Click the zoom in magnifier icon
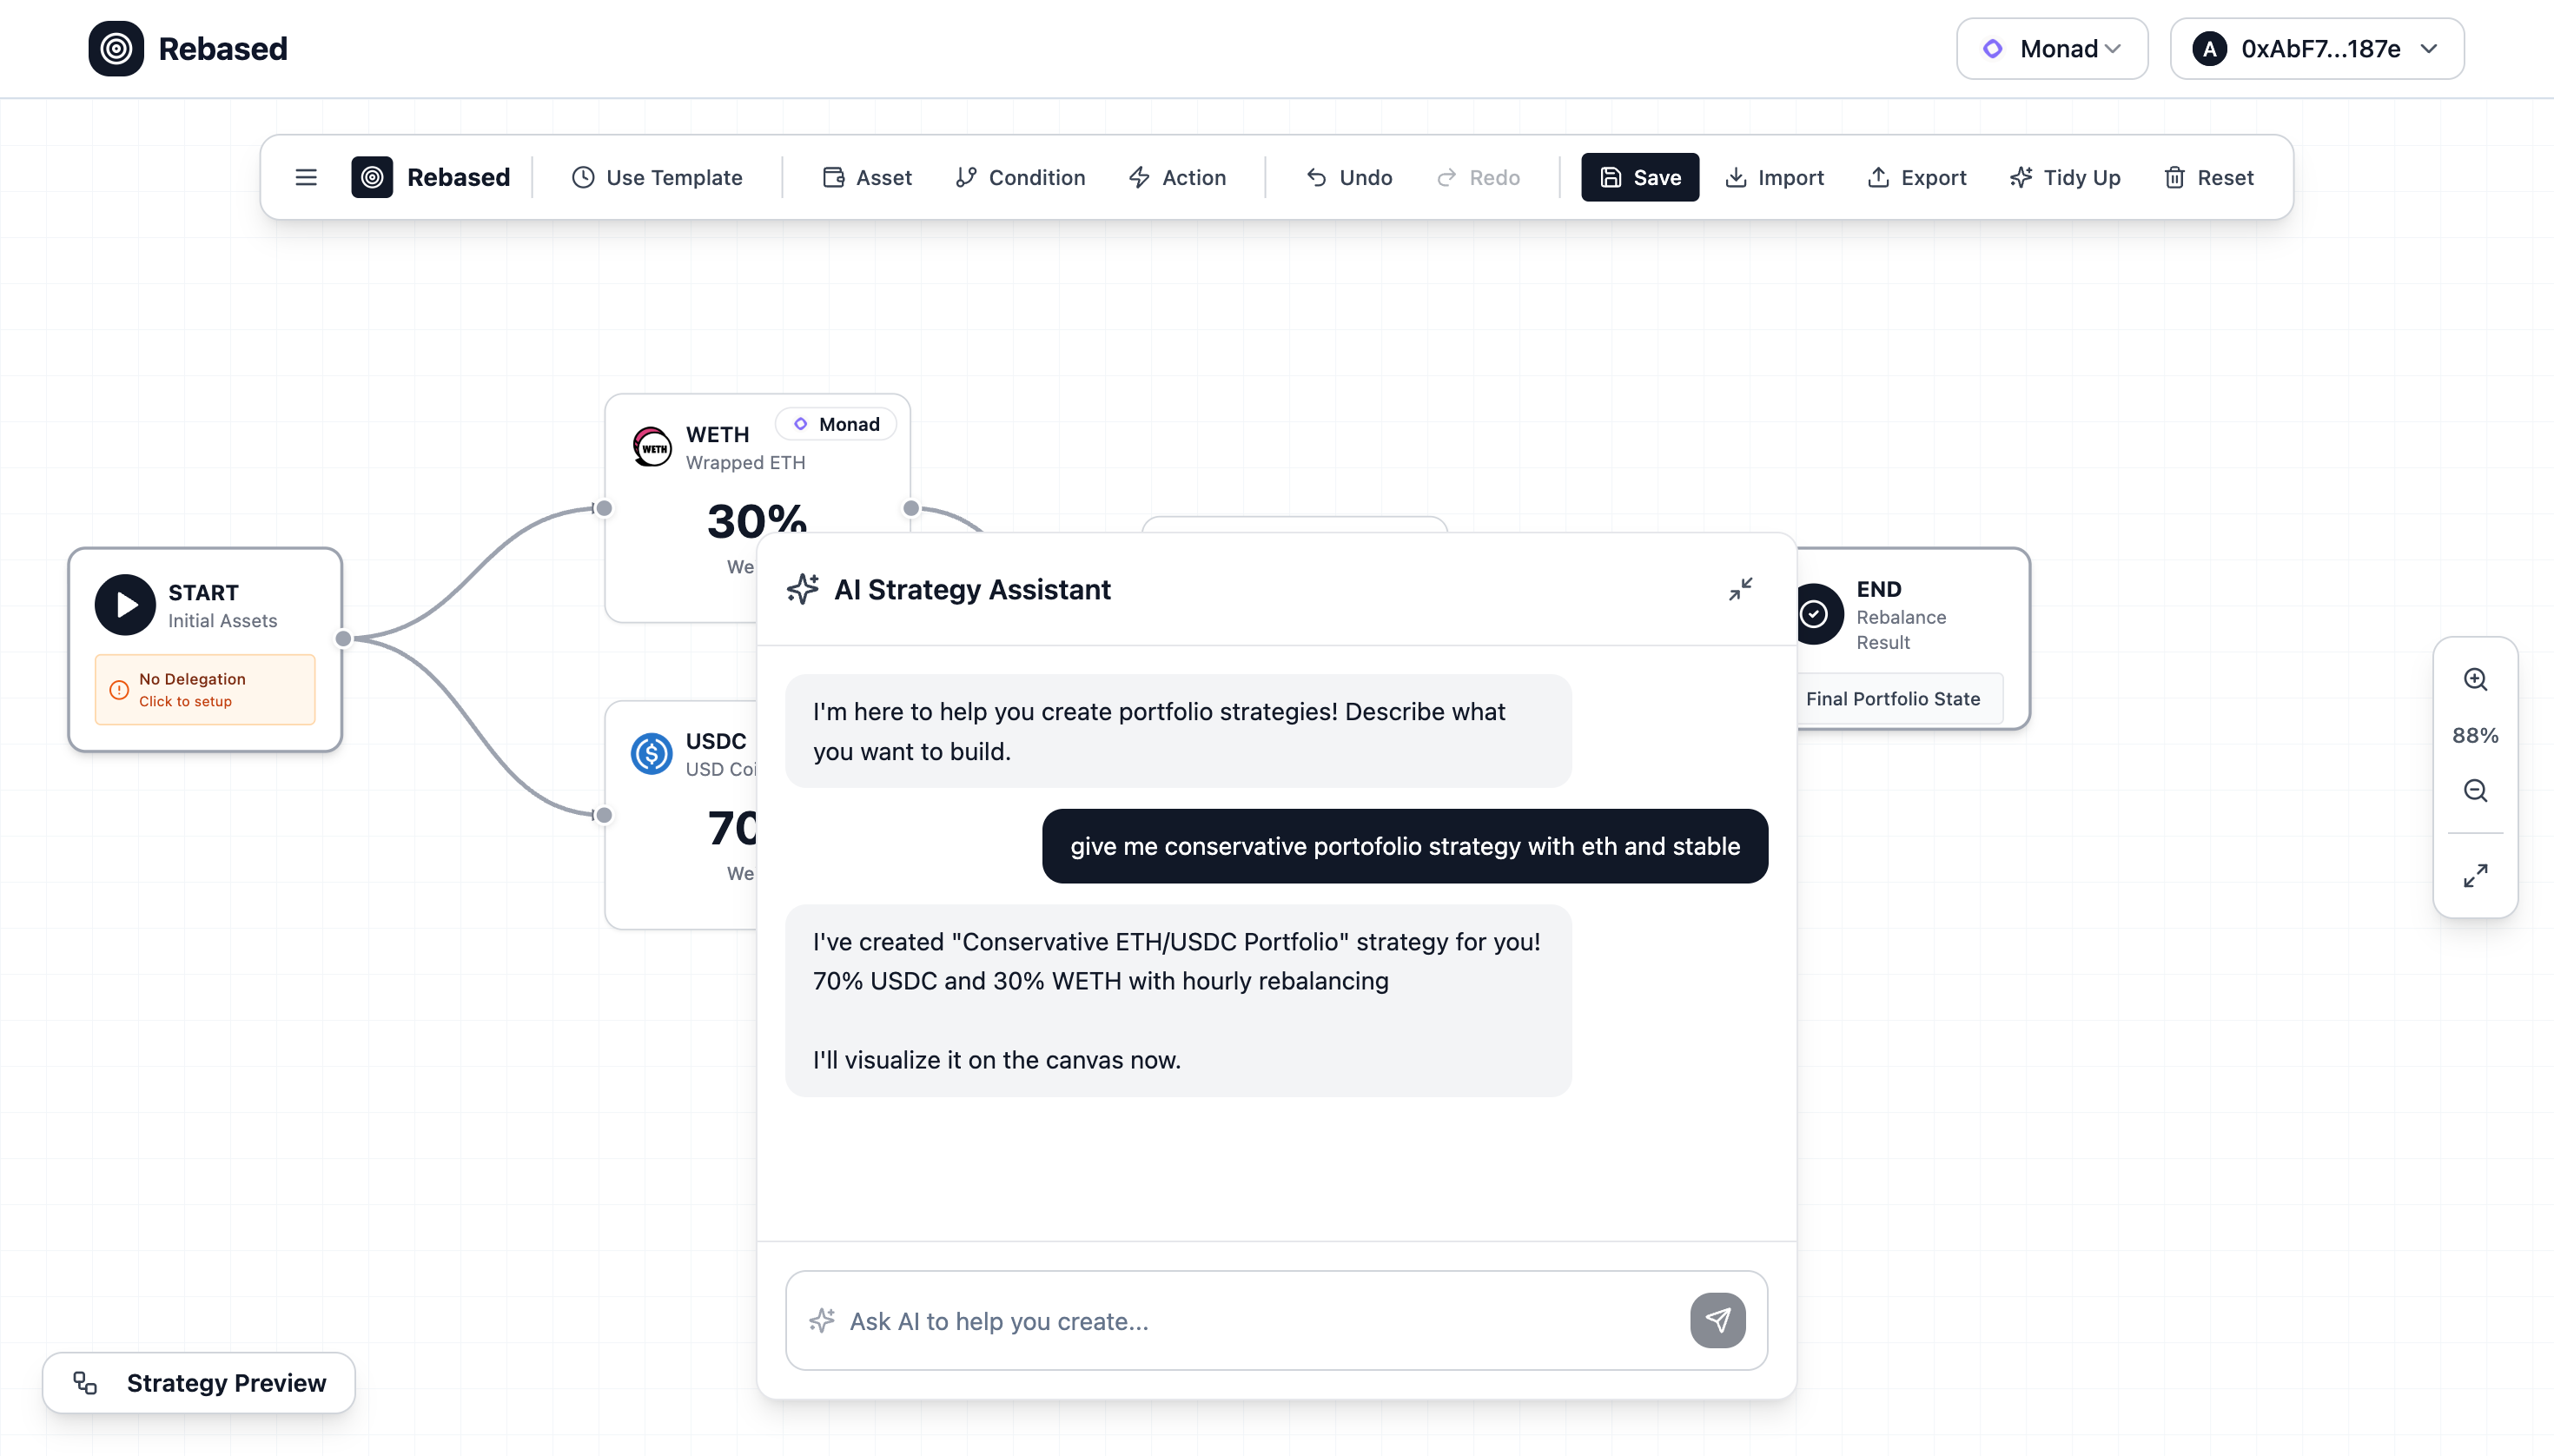 click(2475, 679)
